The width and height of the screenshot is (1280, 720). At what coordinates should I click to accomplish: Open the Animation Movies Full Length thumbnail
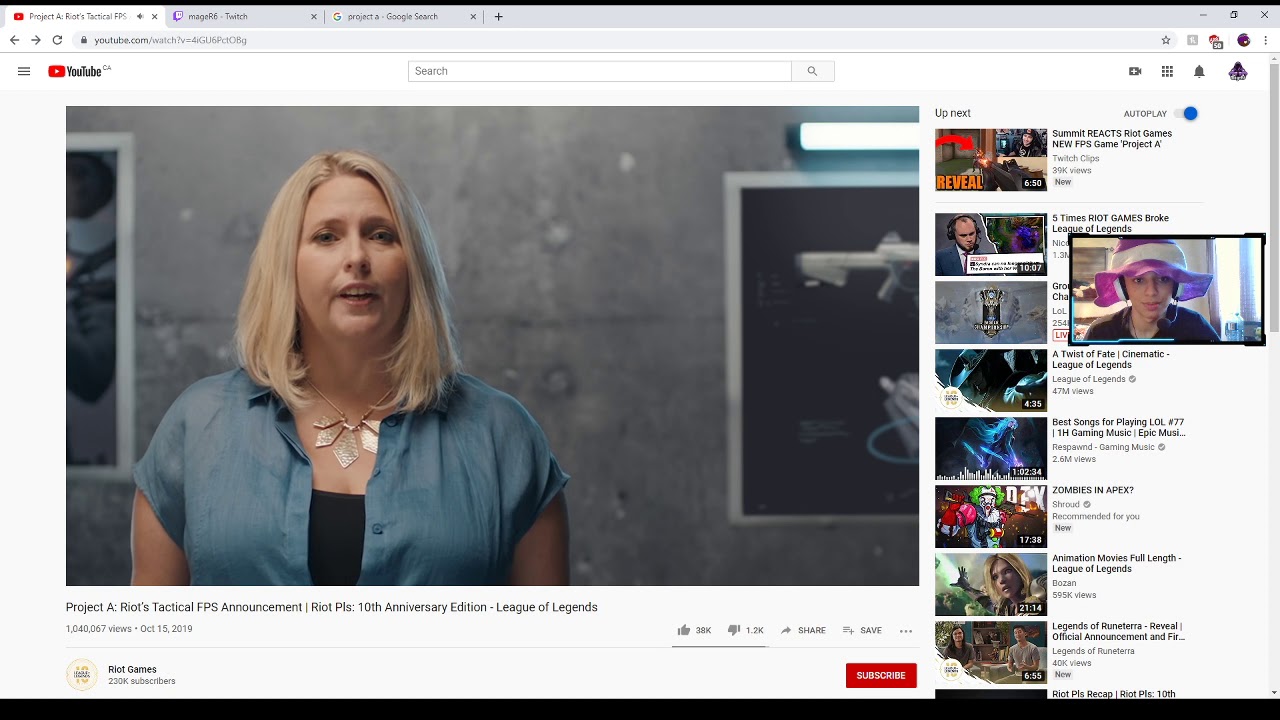tap(991, 584)
